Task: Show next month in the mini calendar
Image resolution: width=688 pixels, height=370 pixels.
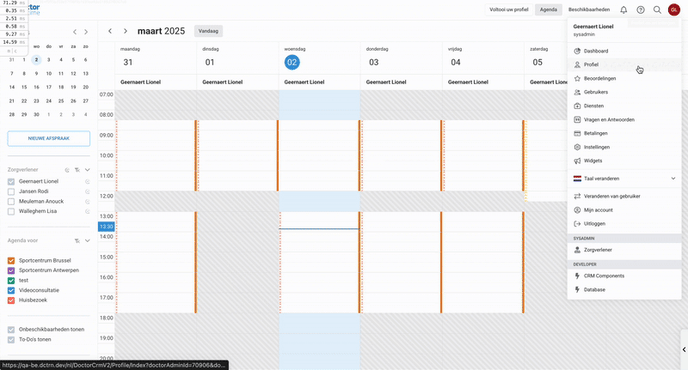Action: click(86, 32)
